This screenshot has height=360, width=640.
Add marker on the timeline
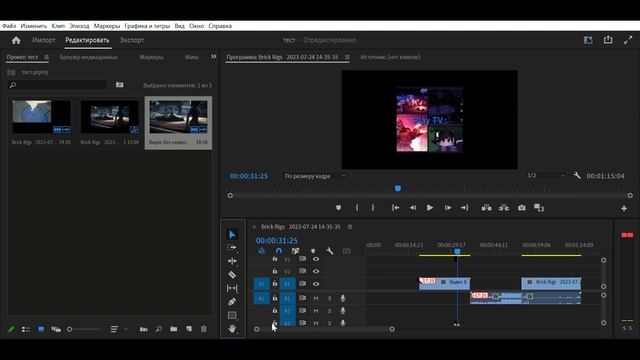[x=313, y=251]
